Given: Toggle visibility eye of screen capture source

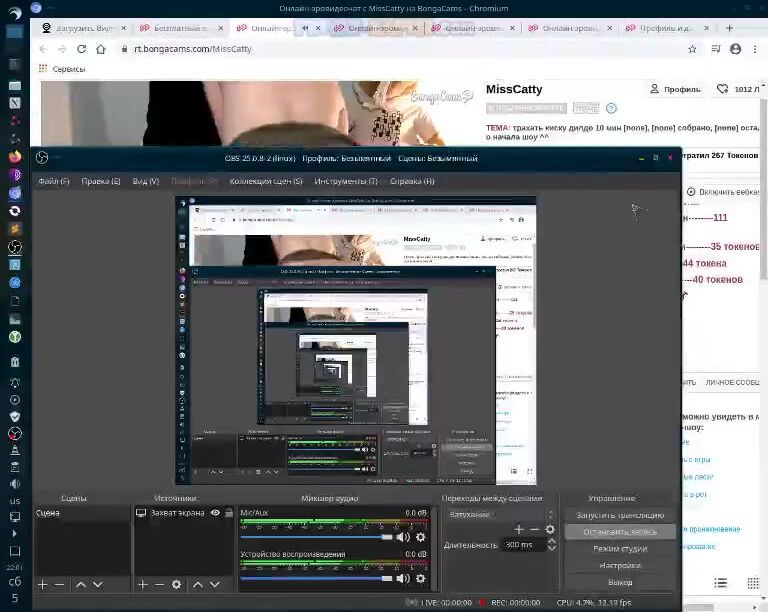Looking at the screenshot, I should [x=215, y=513].
